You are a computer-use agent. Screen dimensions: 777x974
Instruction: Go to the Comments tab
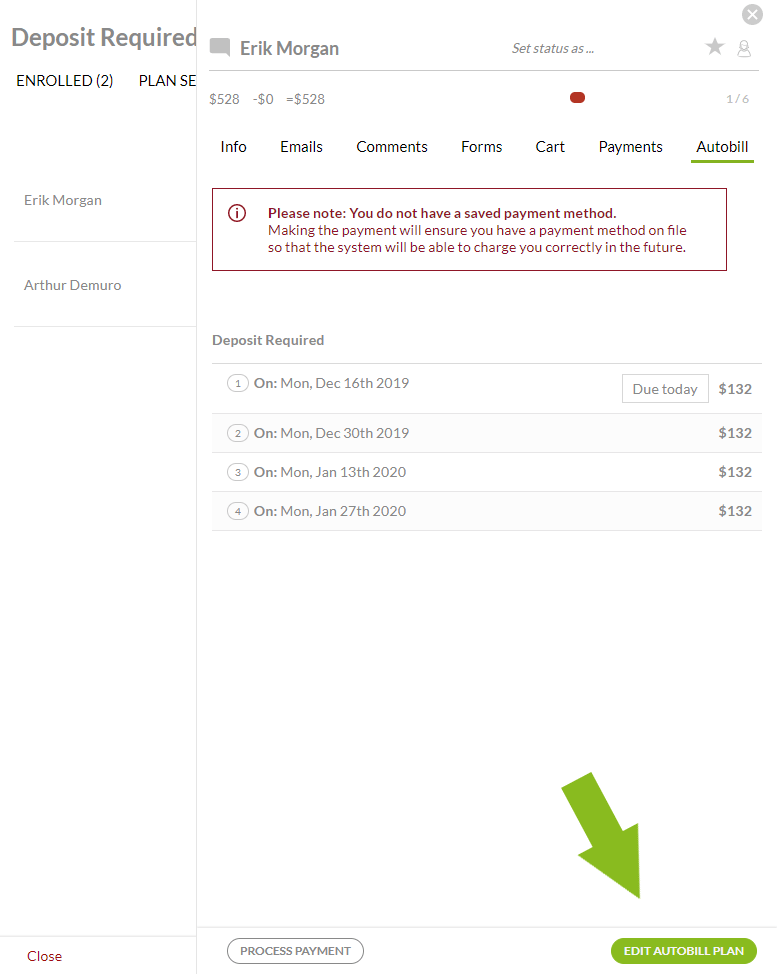392,147
